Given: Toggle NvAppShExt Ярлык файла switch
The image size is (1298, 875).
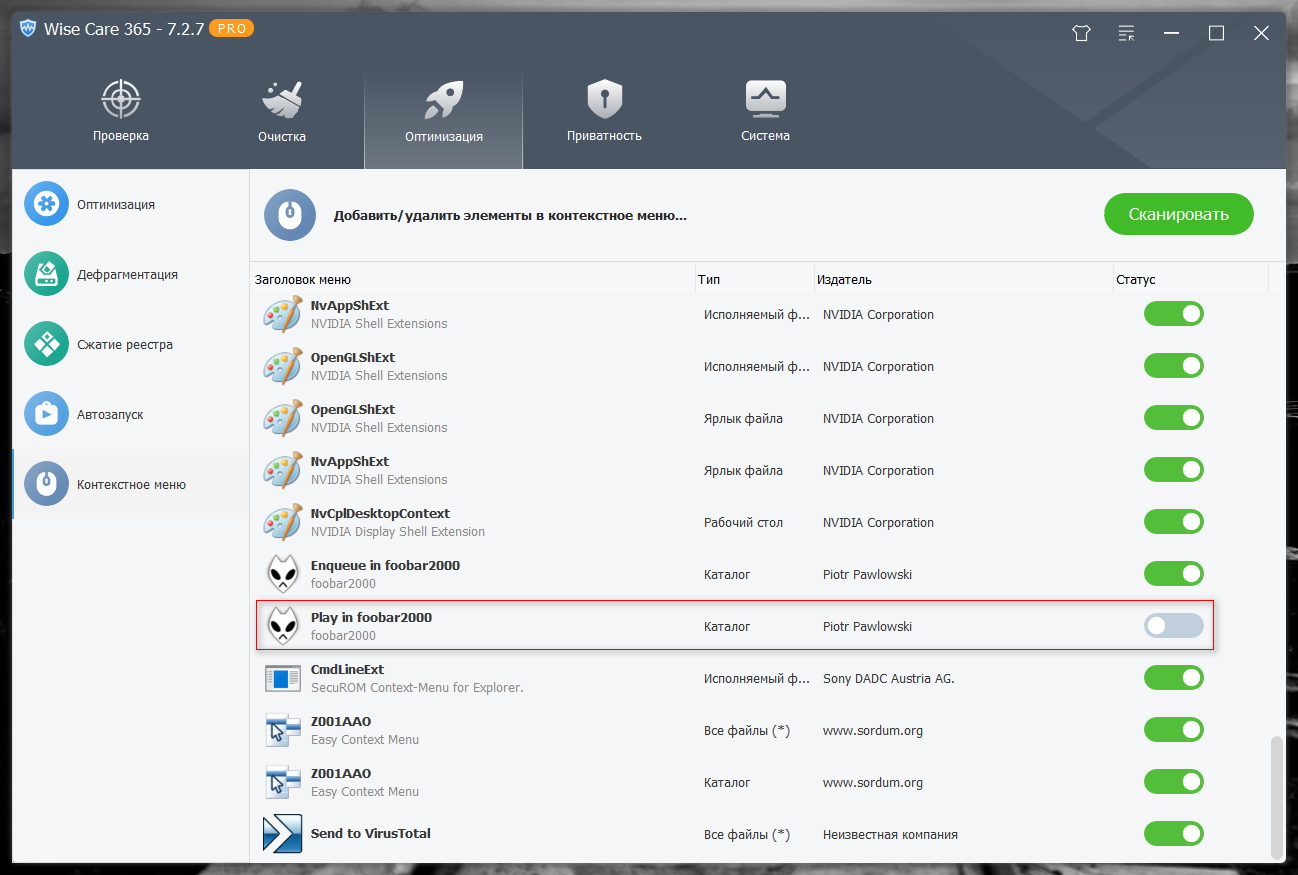Looking at the screenshot, I should 1174,470.
